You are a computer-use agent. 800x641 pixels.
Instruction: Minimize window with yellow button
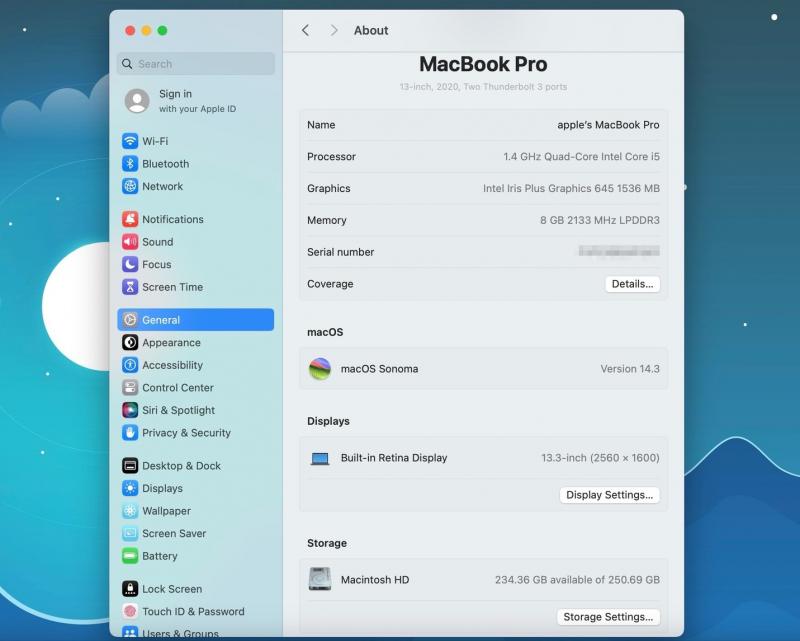pos(146,31)
